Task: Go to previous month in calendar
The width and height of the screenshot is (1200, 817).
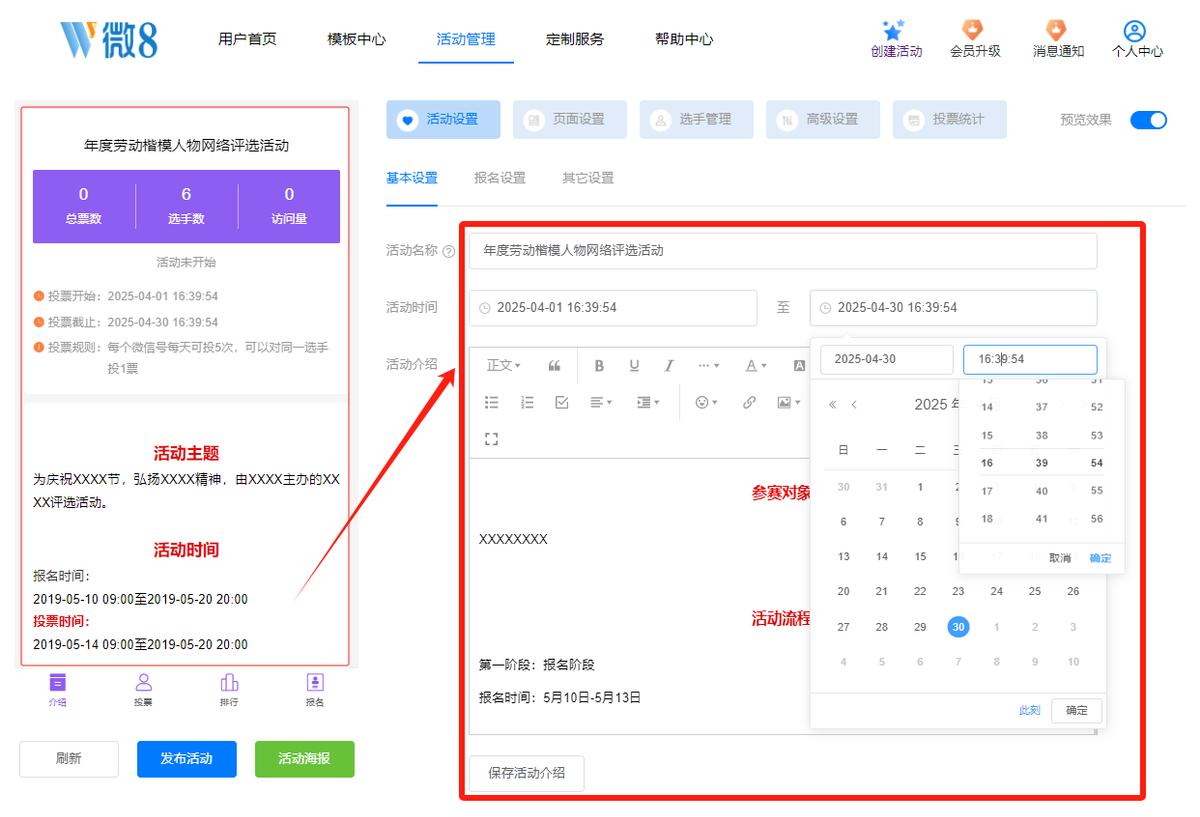Action: point(854,405)
